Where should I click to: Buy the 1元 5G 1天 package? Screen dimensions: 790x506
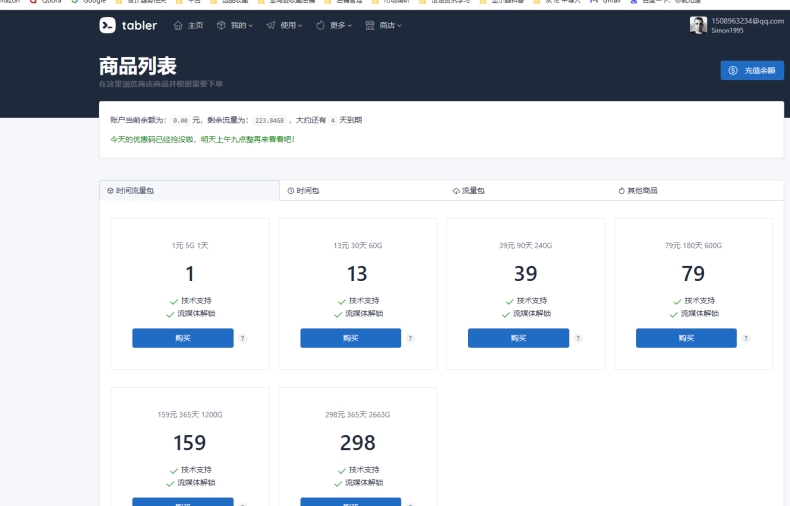pyautogui.click(x=183, y=338)
